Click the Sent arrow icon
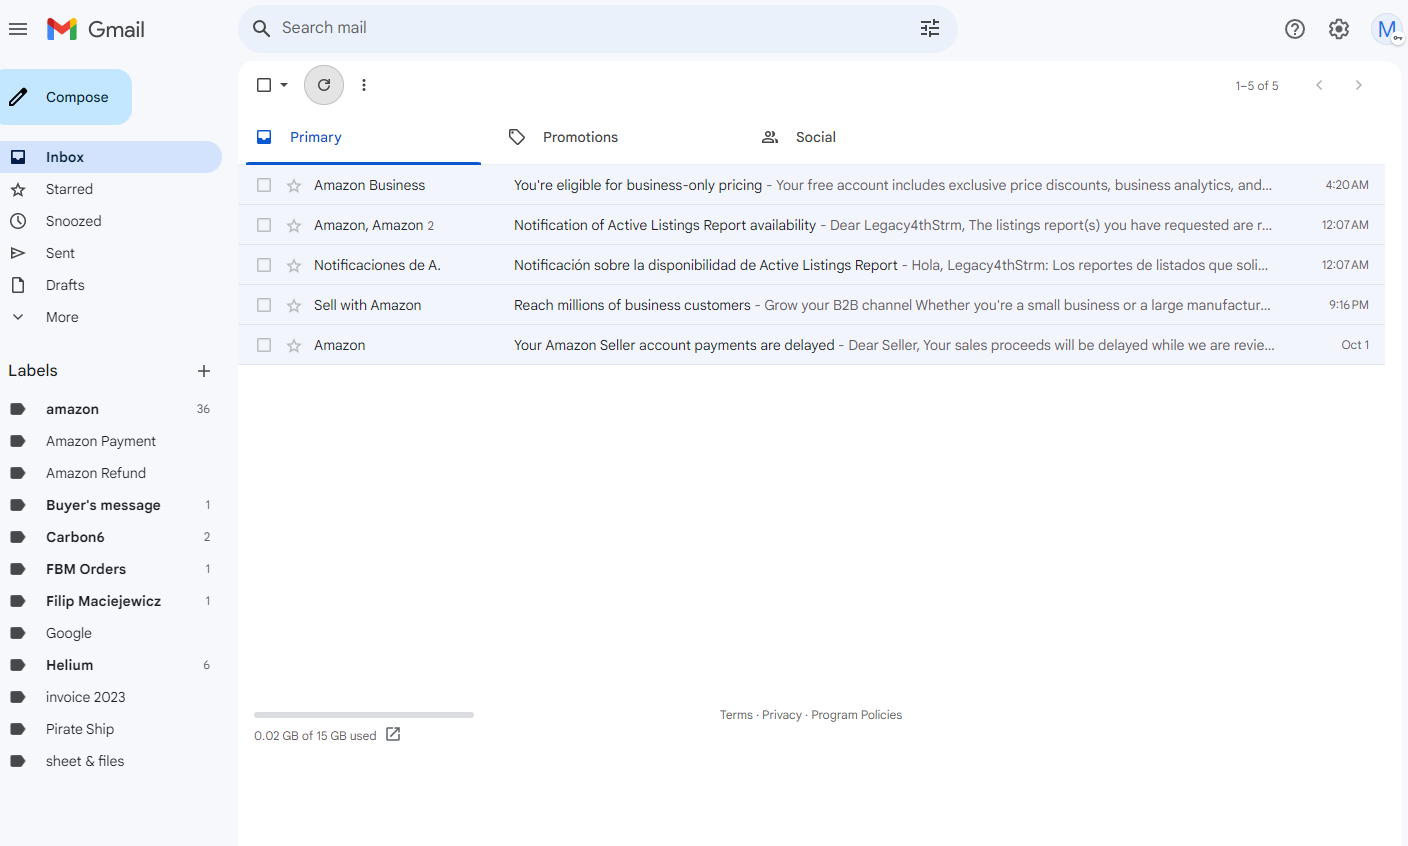 18,253
